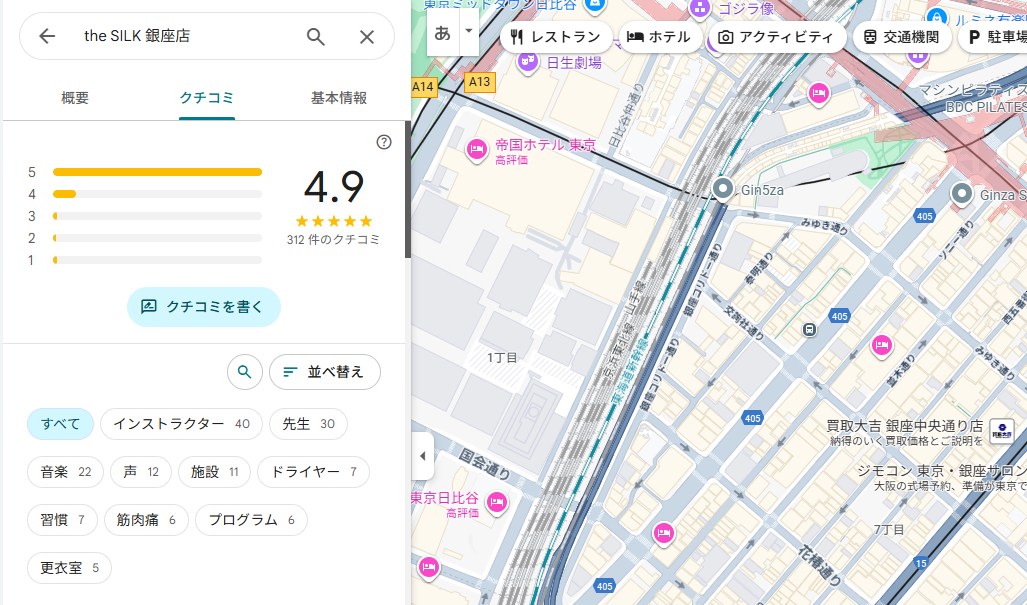Select the 帝国ホテル 東京 hotel pin
Image resolution: width=1027 pixels, height=605 pixels.
[477, 150]
